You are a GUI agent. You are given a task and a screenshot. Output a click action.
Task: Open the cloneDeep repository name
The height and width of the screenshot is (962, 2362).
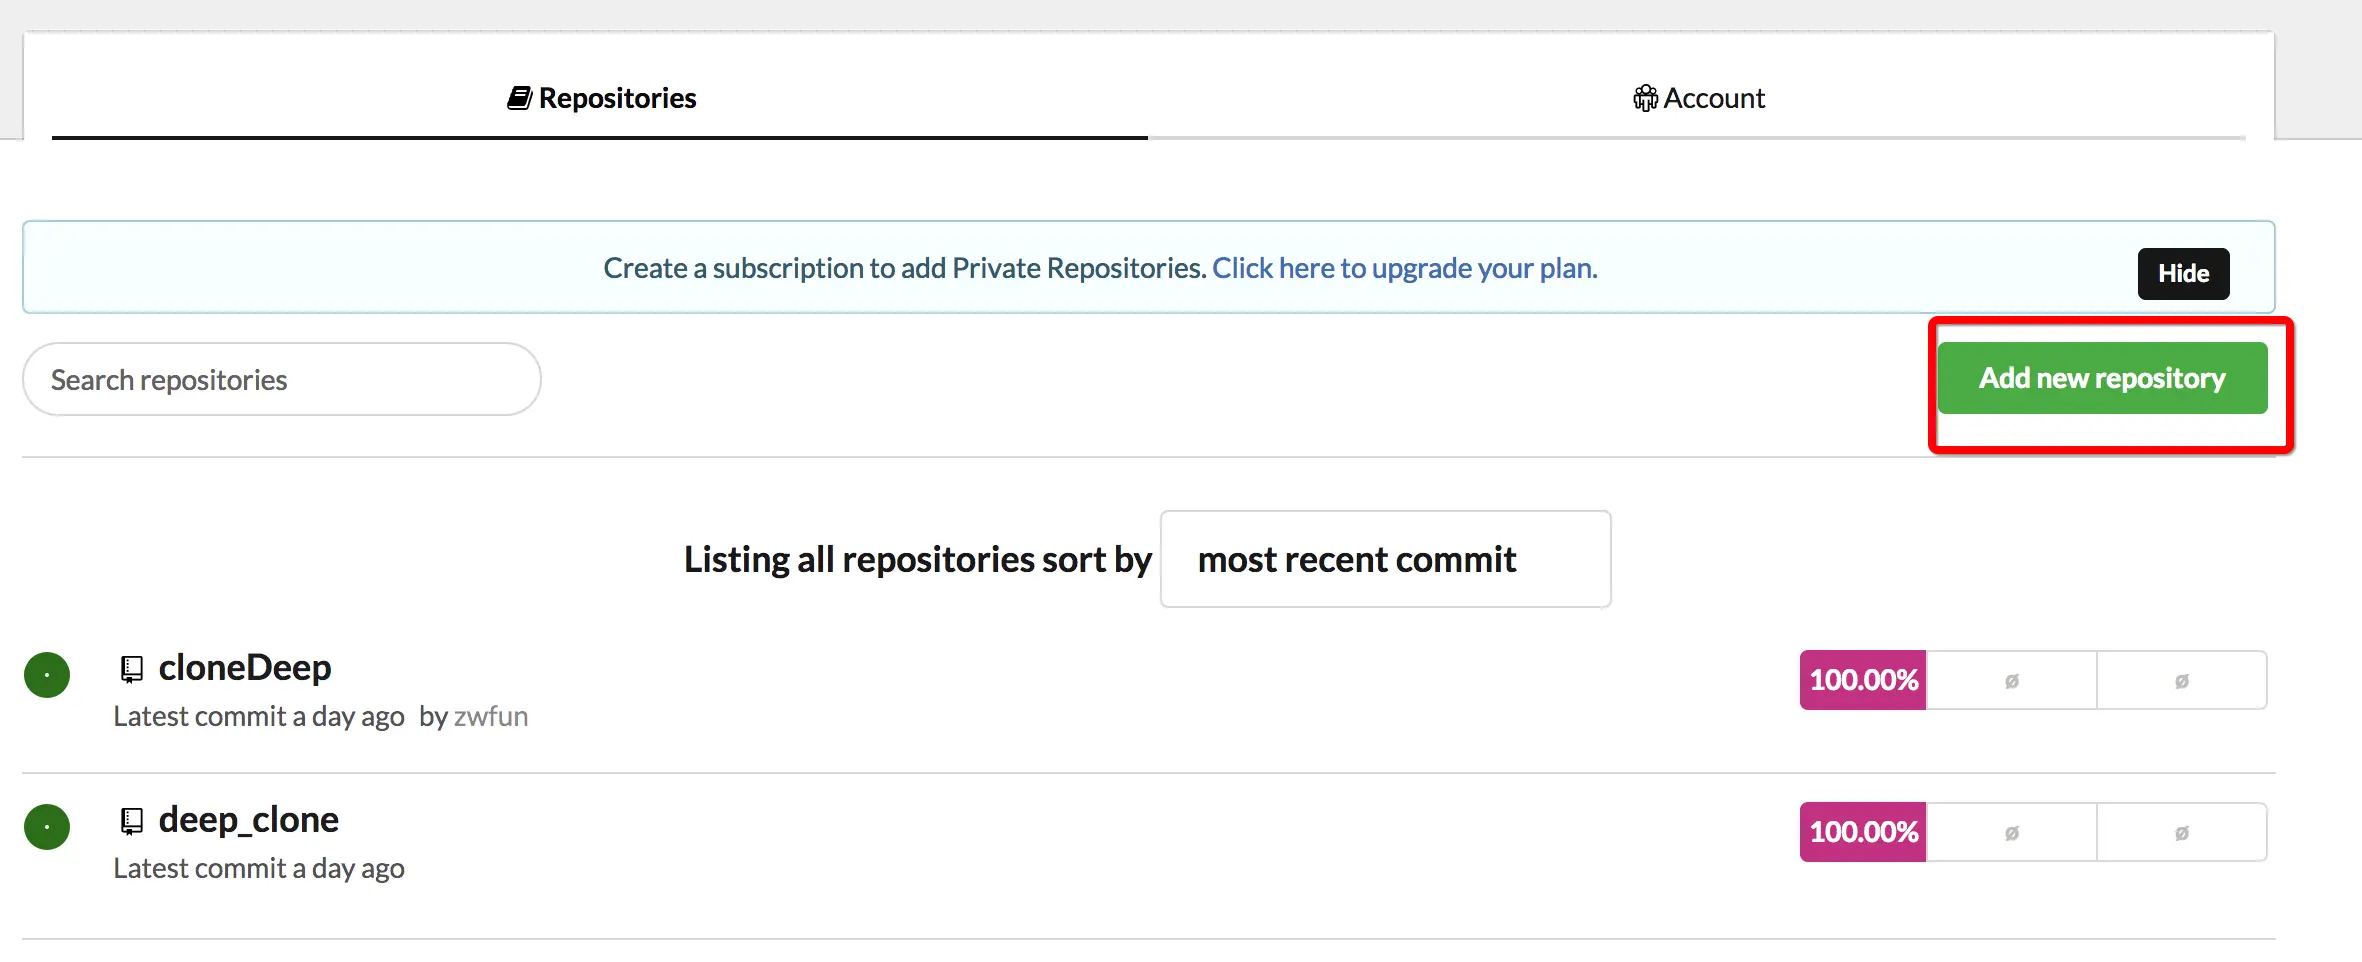click(246, 667)
